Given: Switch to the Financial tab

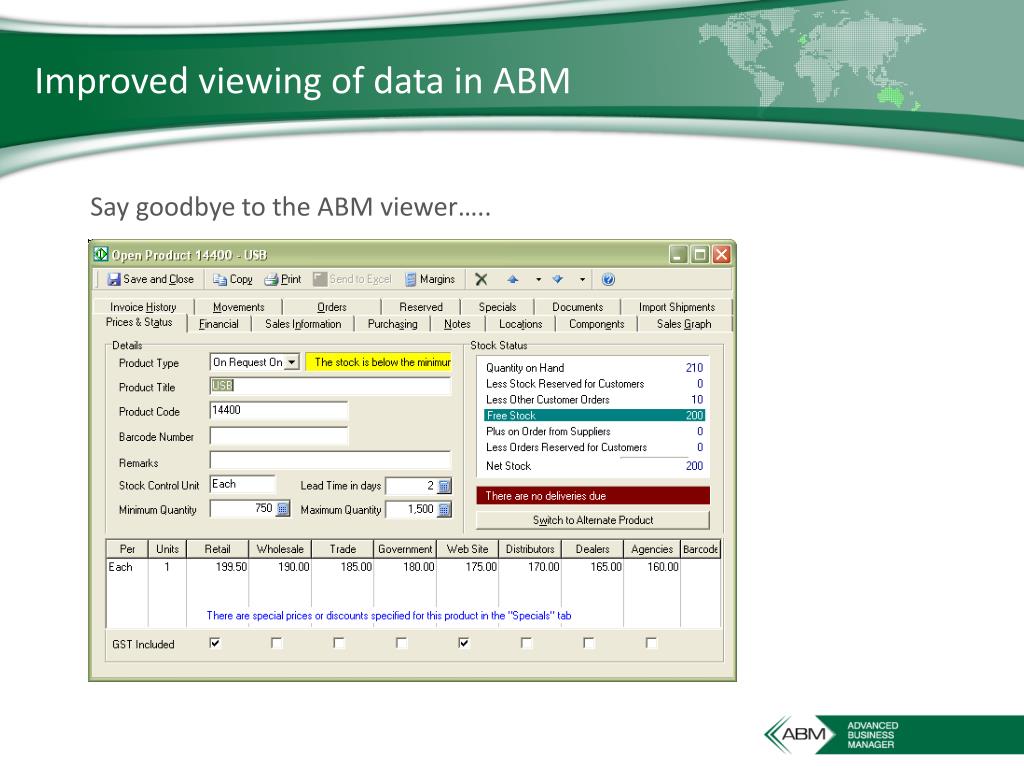Looking at the screenshot, I should click(219, 324).
